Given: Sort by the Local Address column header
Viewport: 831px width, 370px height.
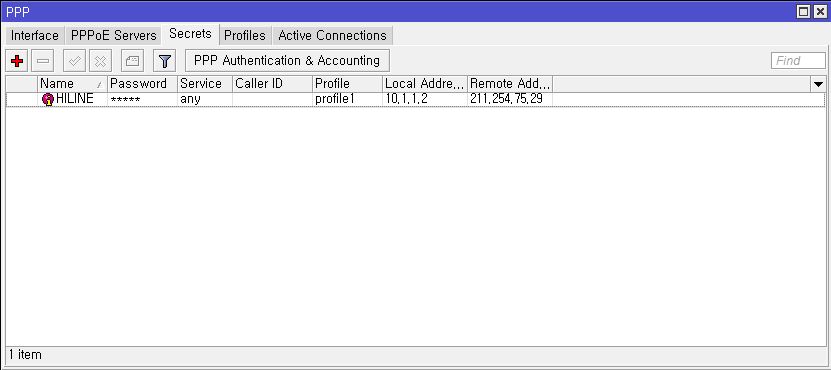Looking at the screenshot, I should (x=425, y=84).
